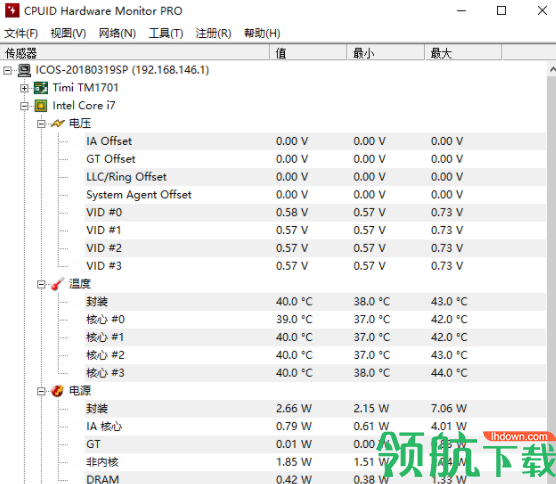The image size is (556, 484).
Task: Select the IA Offset row
Action: pyautogui.click(x=315, y=141)
